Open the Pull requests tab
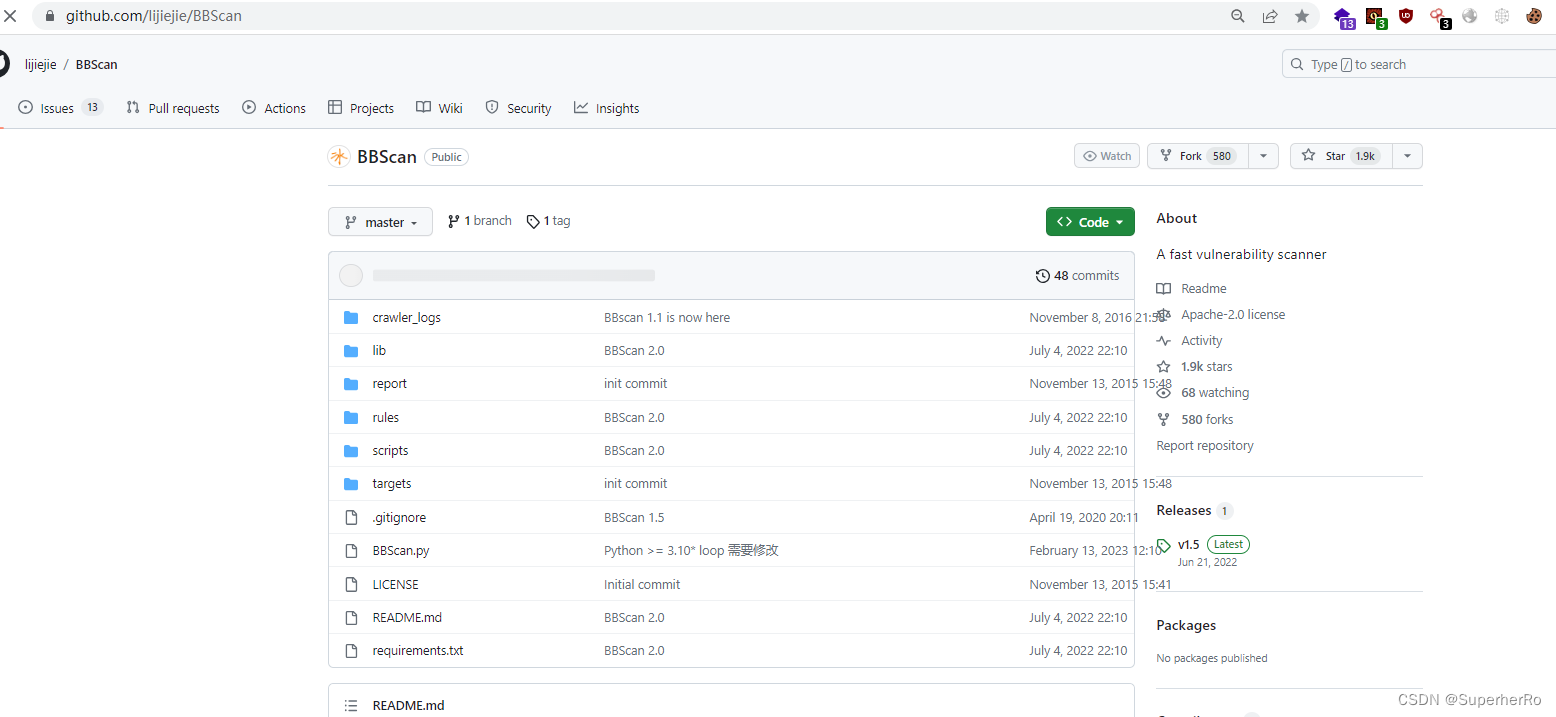Image resolution: width=1556 pixels, height=717 pixels. 173,108
